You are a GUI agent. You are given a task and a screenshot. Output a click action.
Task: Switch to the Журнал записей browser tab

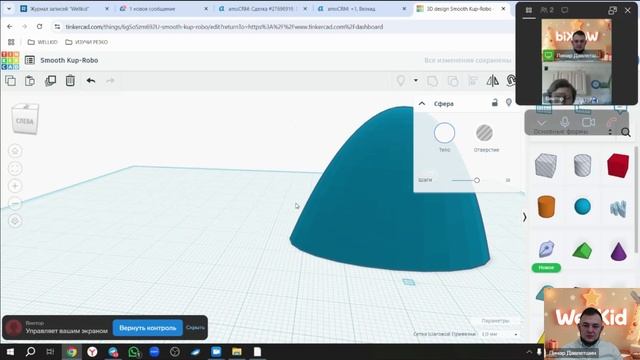point(64,9)
